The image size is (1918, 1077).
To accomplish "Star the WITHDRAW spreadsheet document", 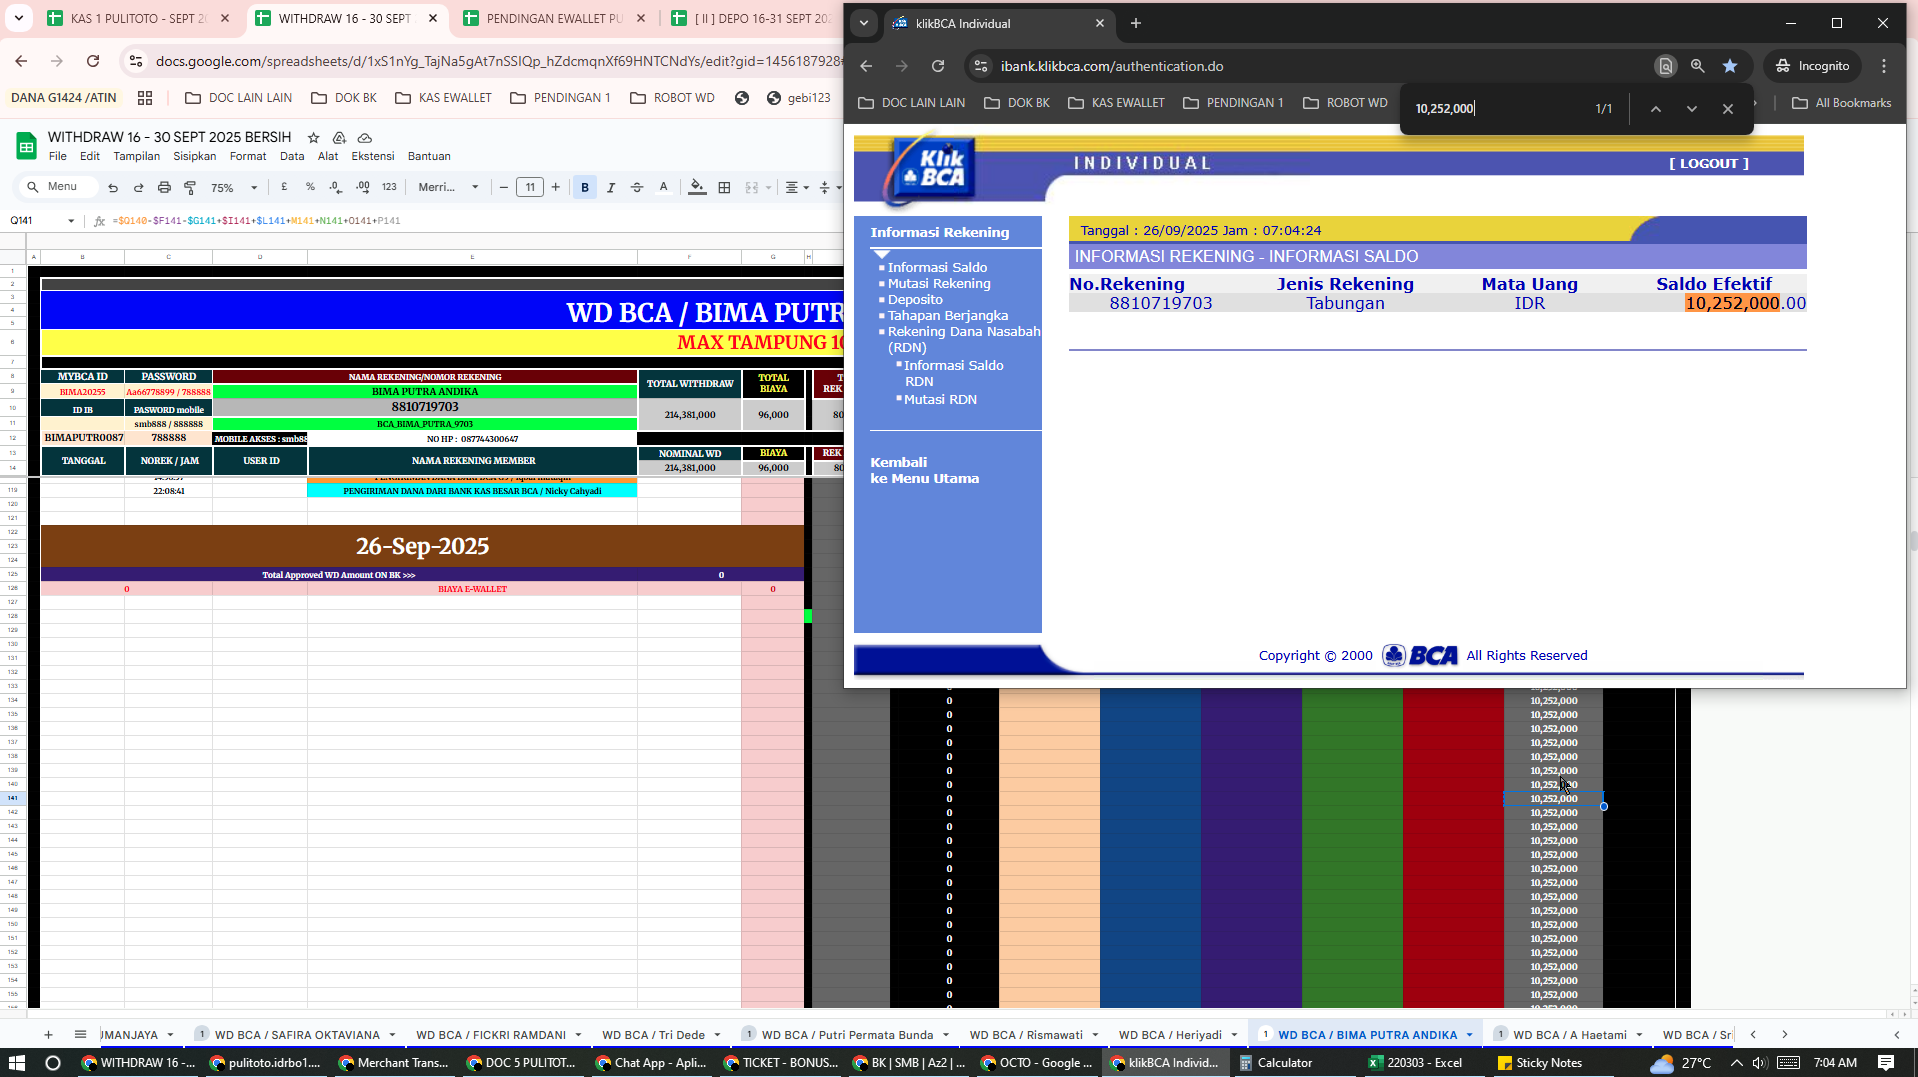I will [x=313, y=138].
